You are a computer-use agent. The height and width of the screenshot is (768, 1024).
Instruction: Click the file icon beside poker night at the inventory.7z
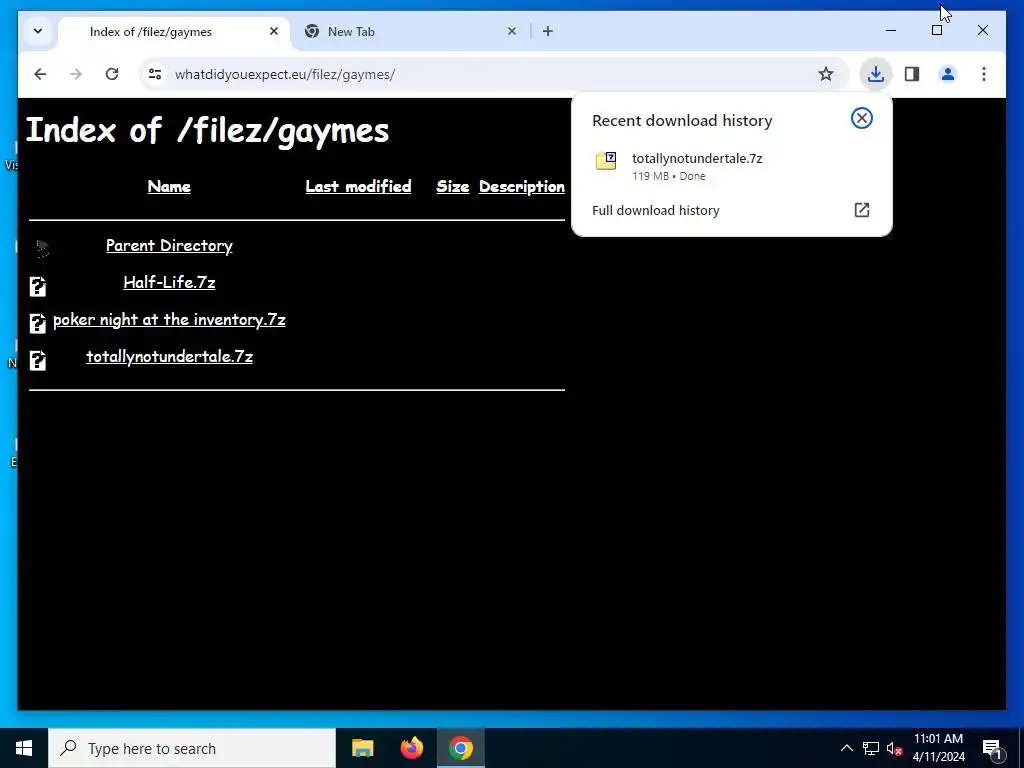[38, 323]
